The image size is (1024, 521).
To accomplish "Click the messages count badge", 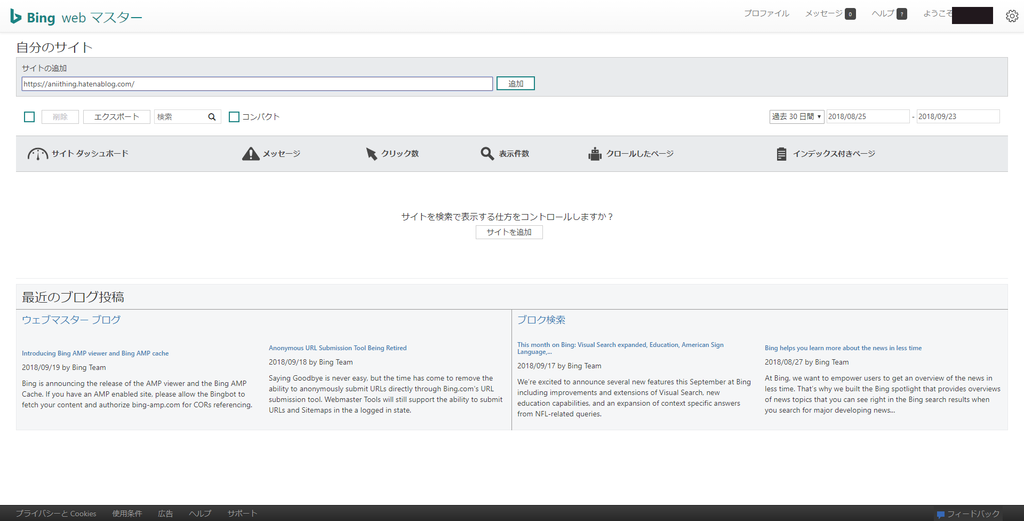I will point(850,14).
